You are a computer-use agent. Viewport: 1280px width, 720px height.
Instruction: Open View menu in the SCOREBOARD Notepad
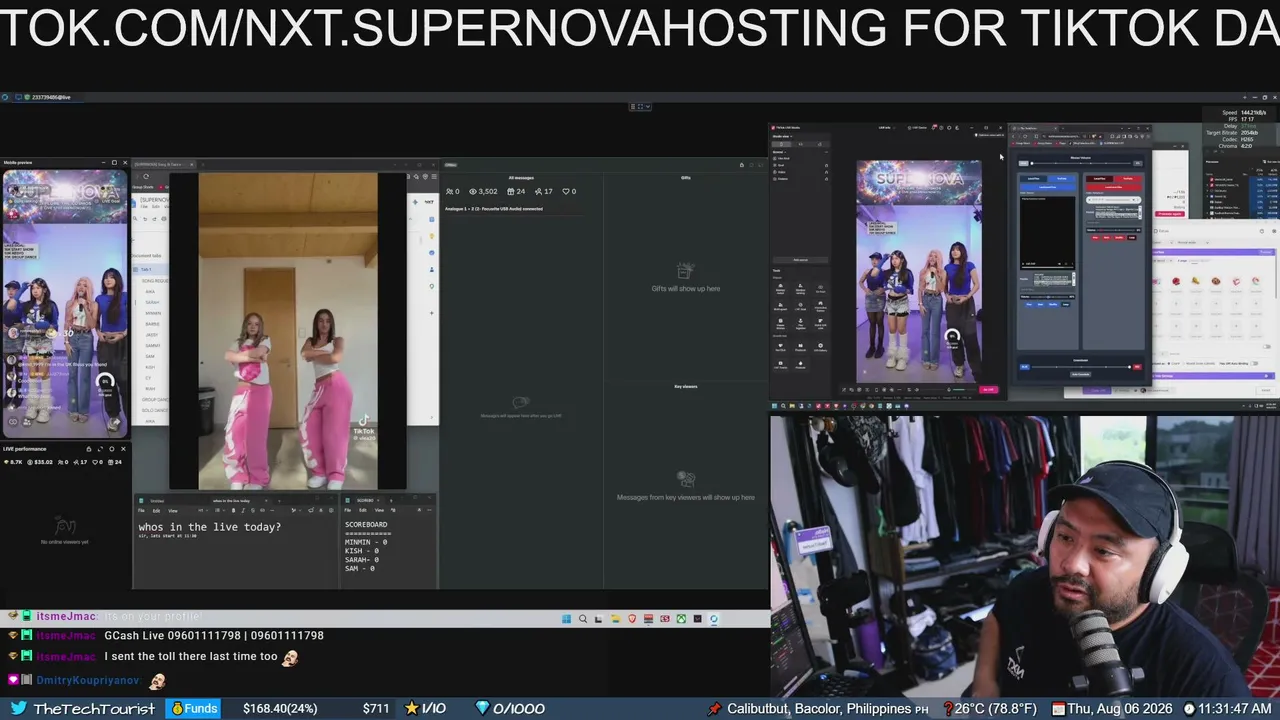point(379,510)
